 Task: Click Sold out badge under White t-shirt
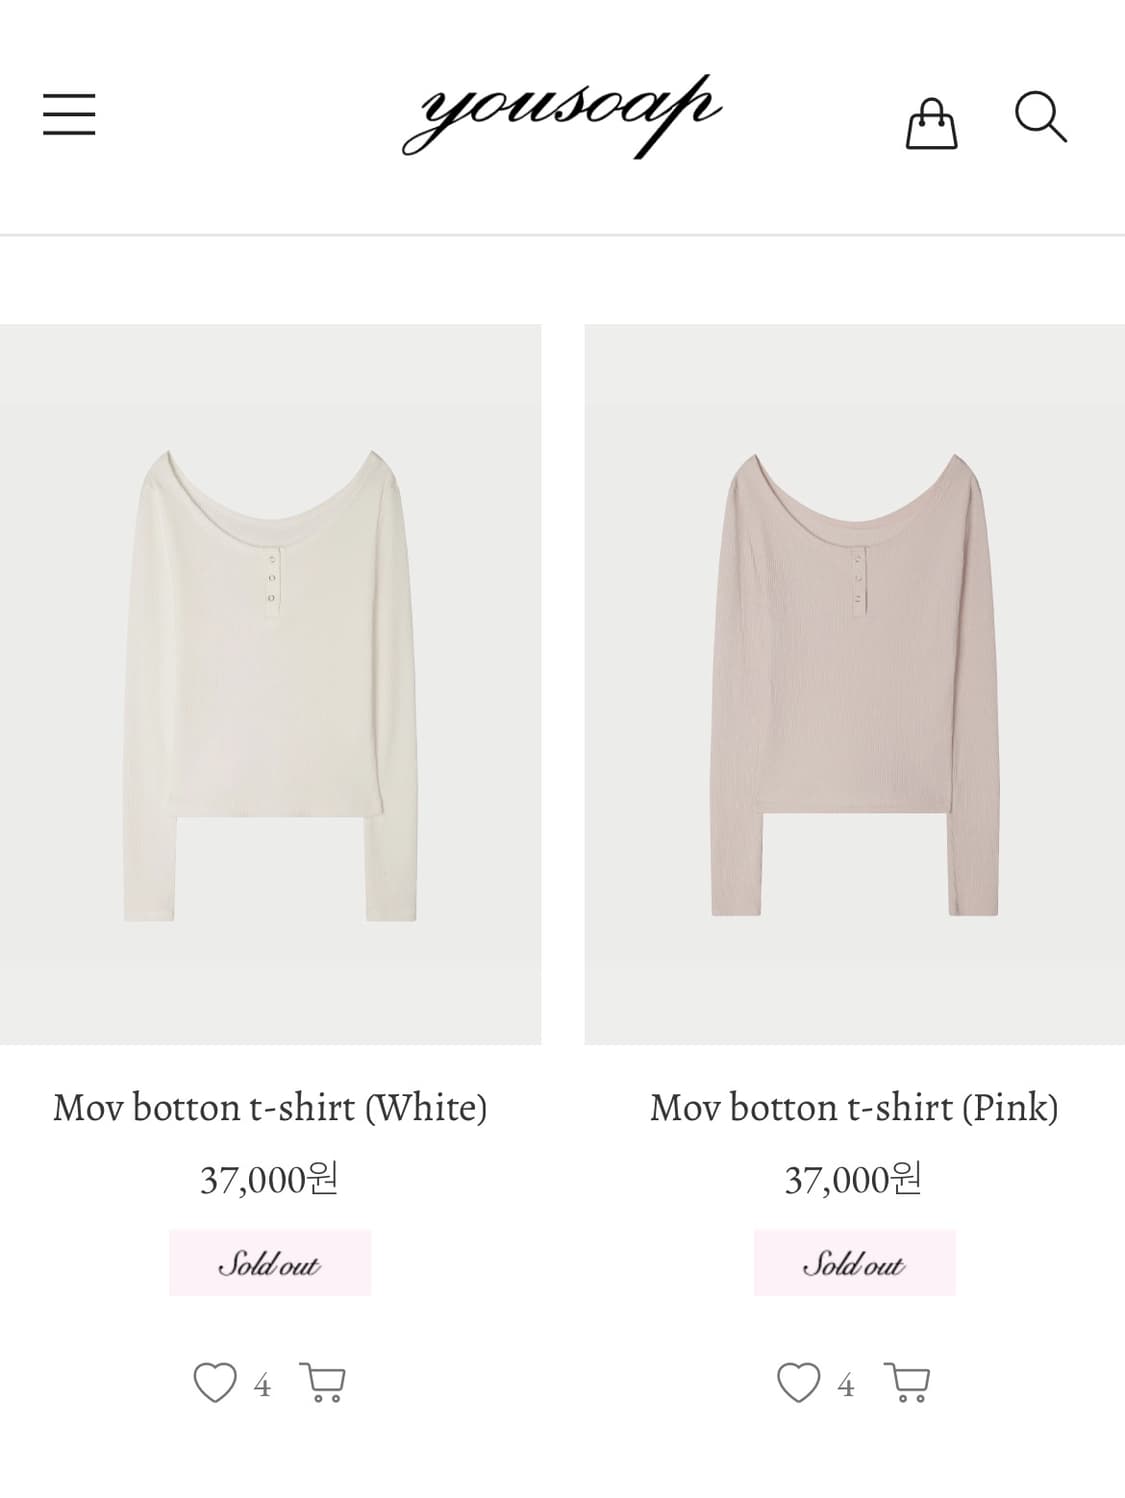270,1263
